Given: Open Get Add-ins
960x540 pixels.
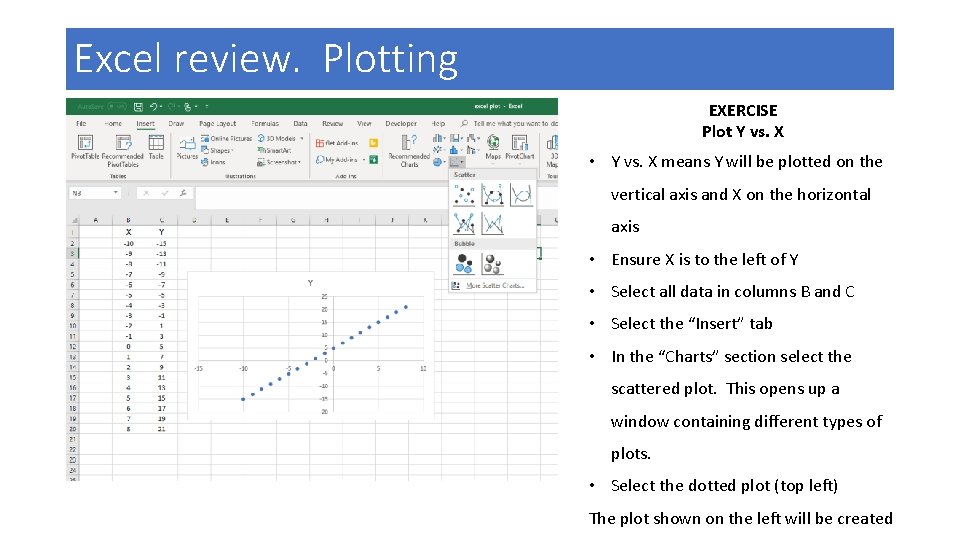Looking at the screenshot, I should (337, 143).
